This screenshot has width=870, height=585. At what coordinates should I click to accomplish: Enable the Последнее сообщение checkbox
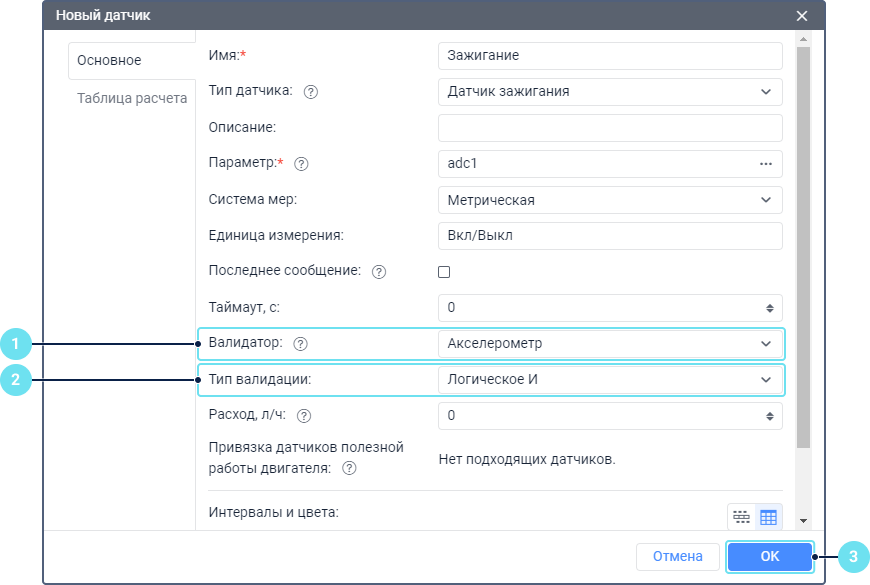[445, 272]
